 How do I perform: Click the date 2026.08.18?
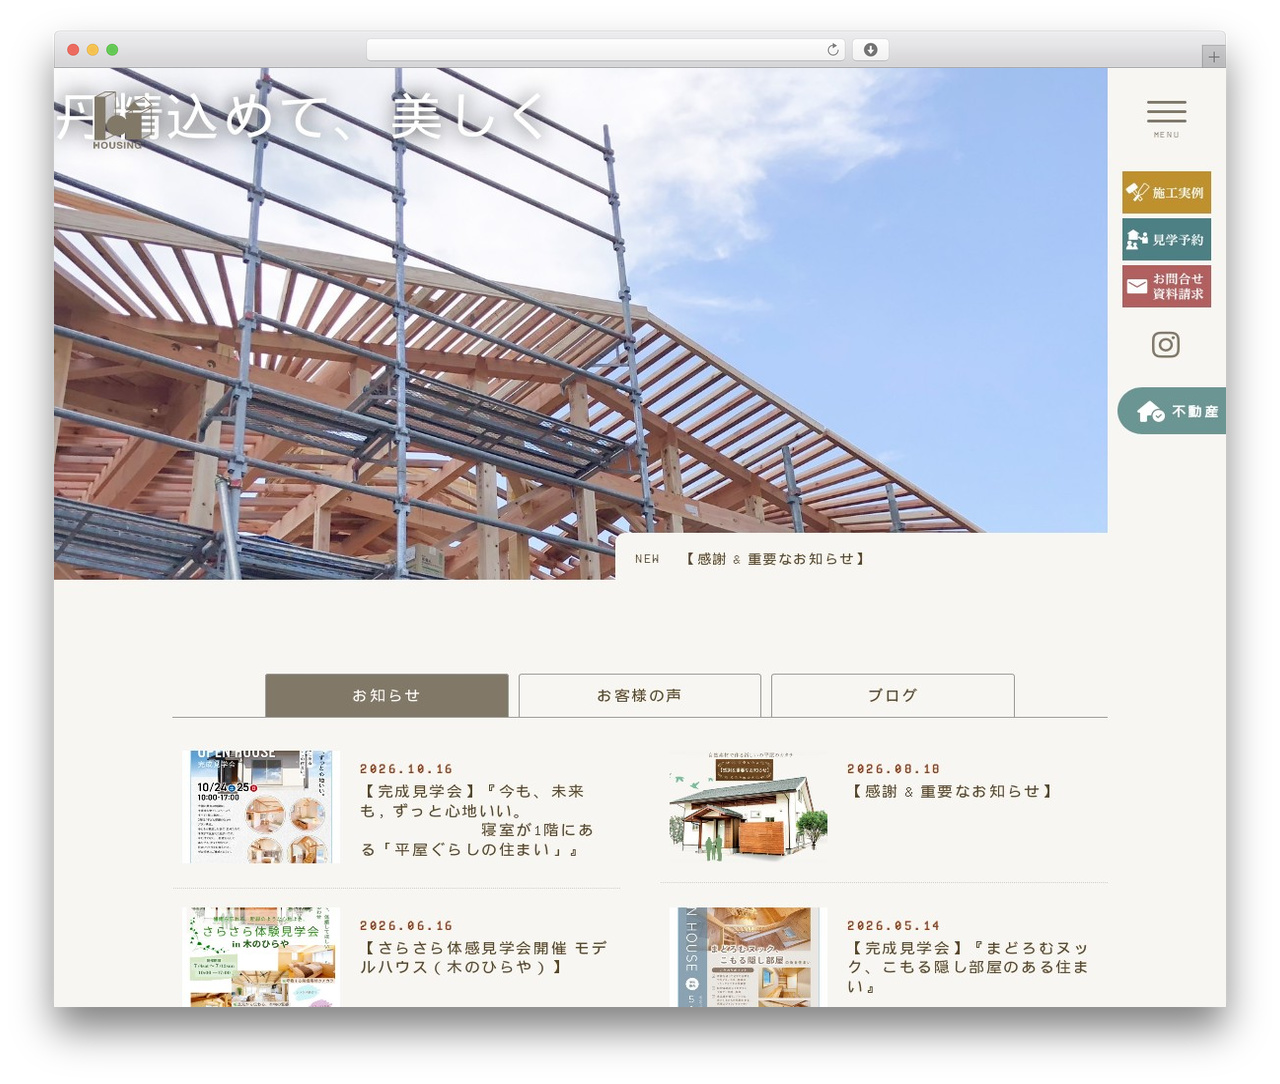pos(894,769)
